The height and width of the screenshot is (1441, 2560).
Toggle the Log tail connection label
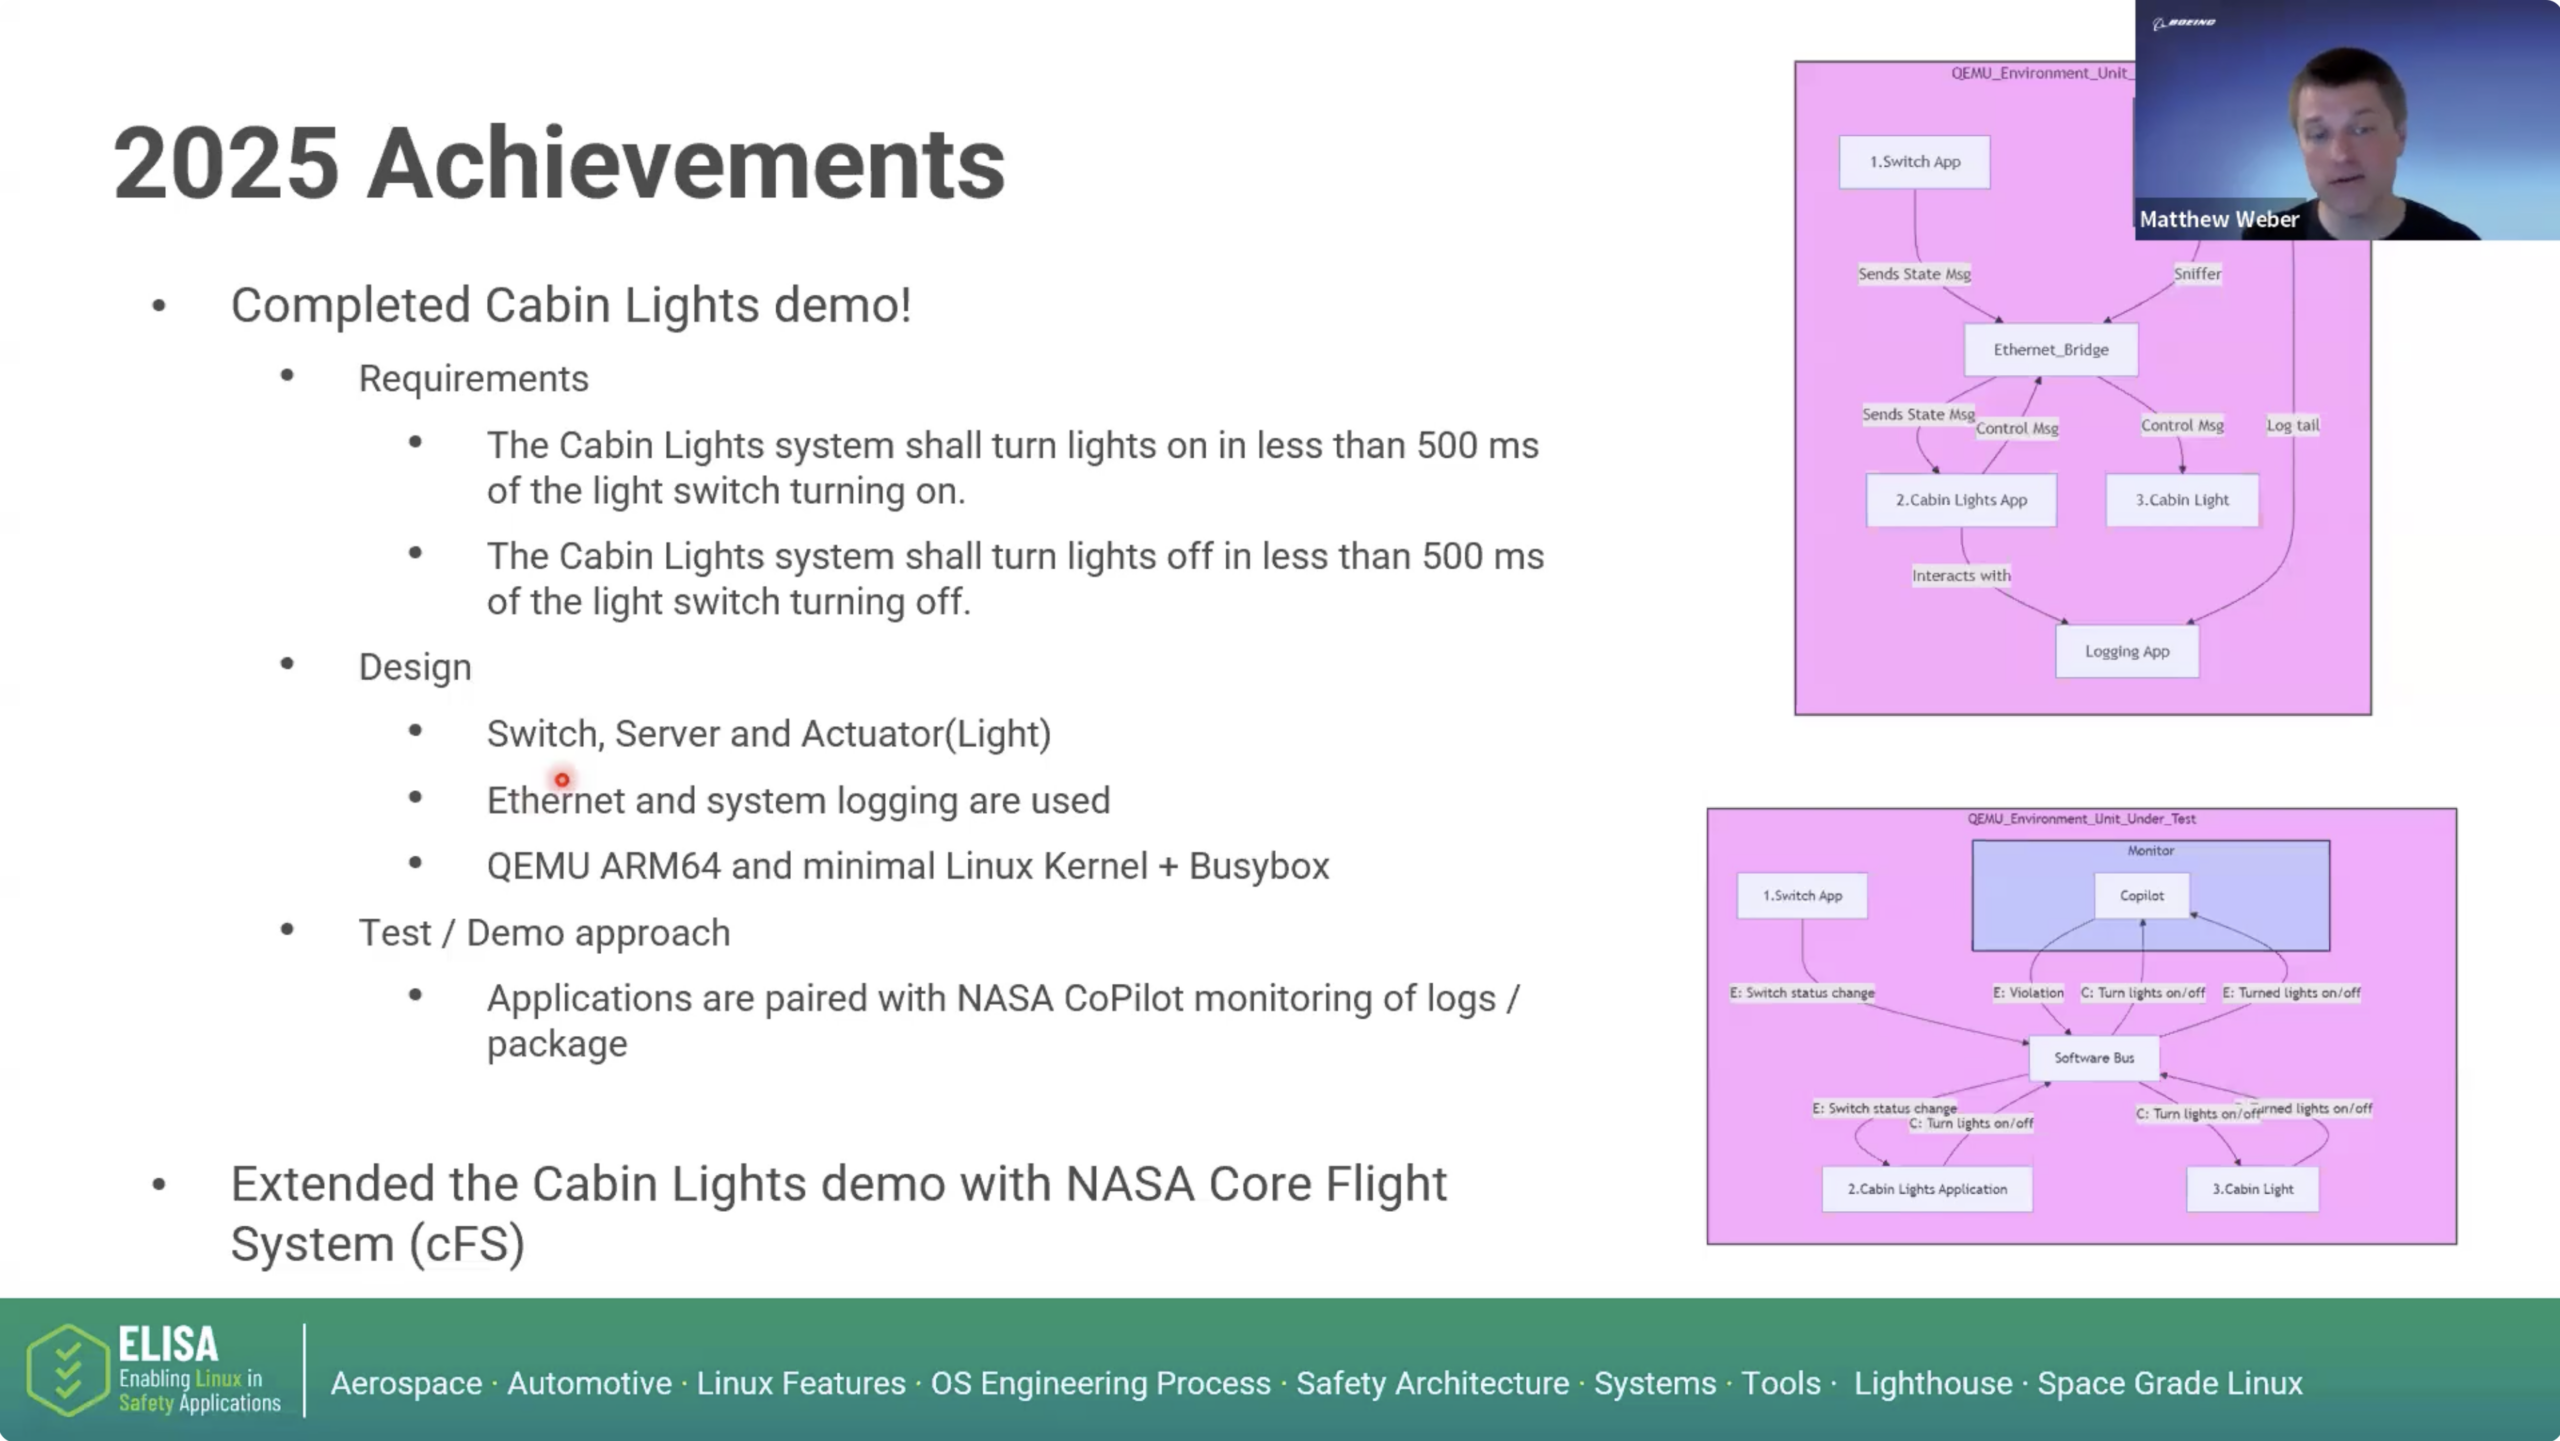pyautogui.click(x=2291, y=424)
